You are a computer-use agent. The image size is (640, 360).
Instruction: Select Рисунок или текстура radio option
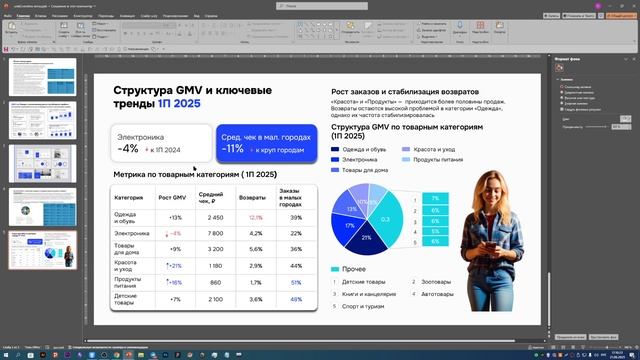(x=562, y=98)
